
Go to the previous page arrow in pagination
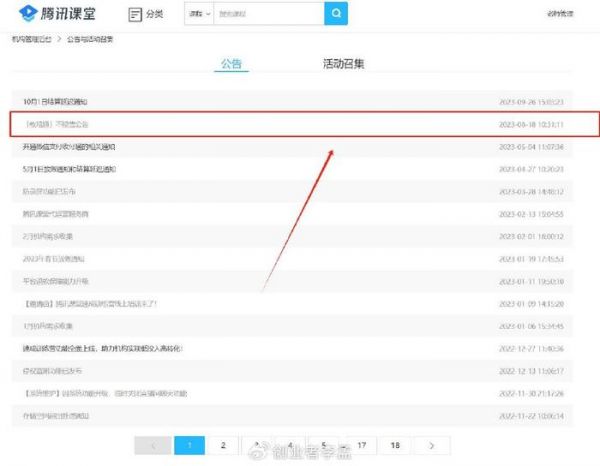pyautogui.click(x=152, y=445)
